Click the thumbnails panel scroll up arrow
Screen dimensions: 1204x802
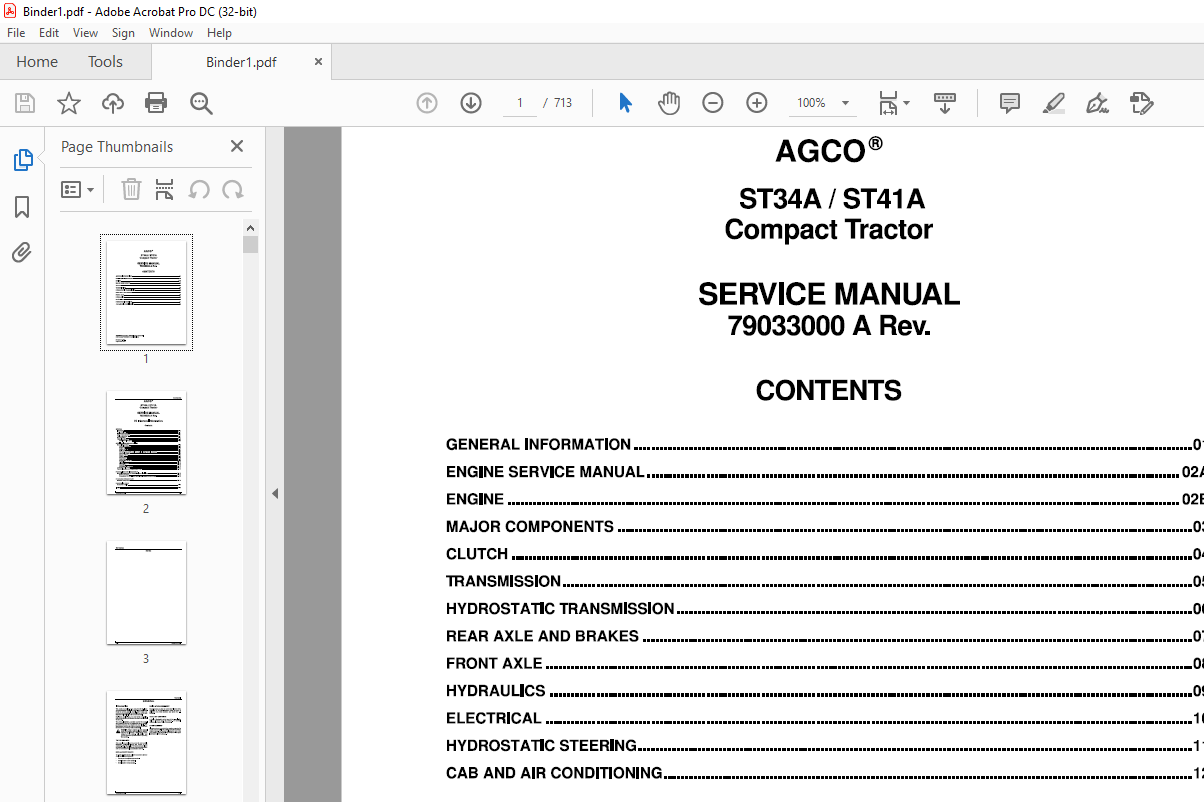click(250, 227)
